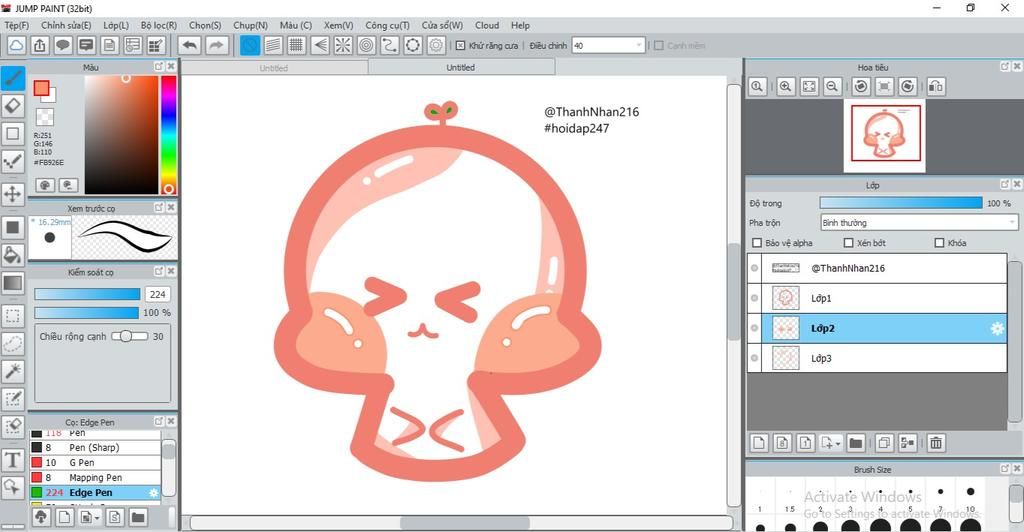
Task: Select the Move tool
Action: pyautogui.click(x=12, y=194)
